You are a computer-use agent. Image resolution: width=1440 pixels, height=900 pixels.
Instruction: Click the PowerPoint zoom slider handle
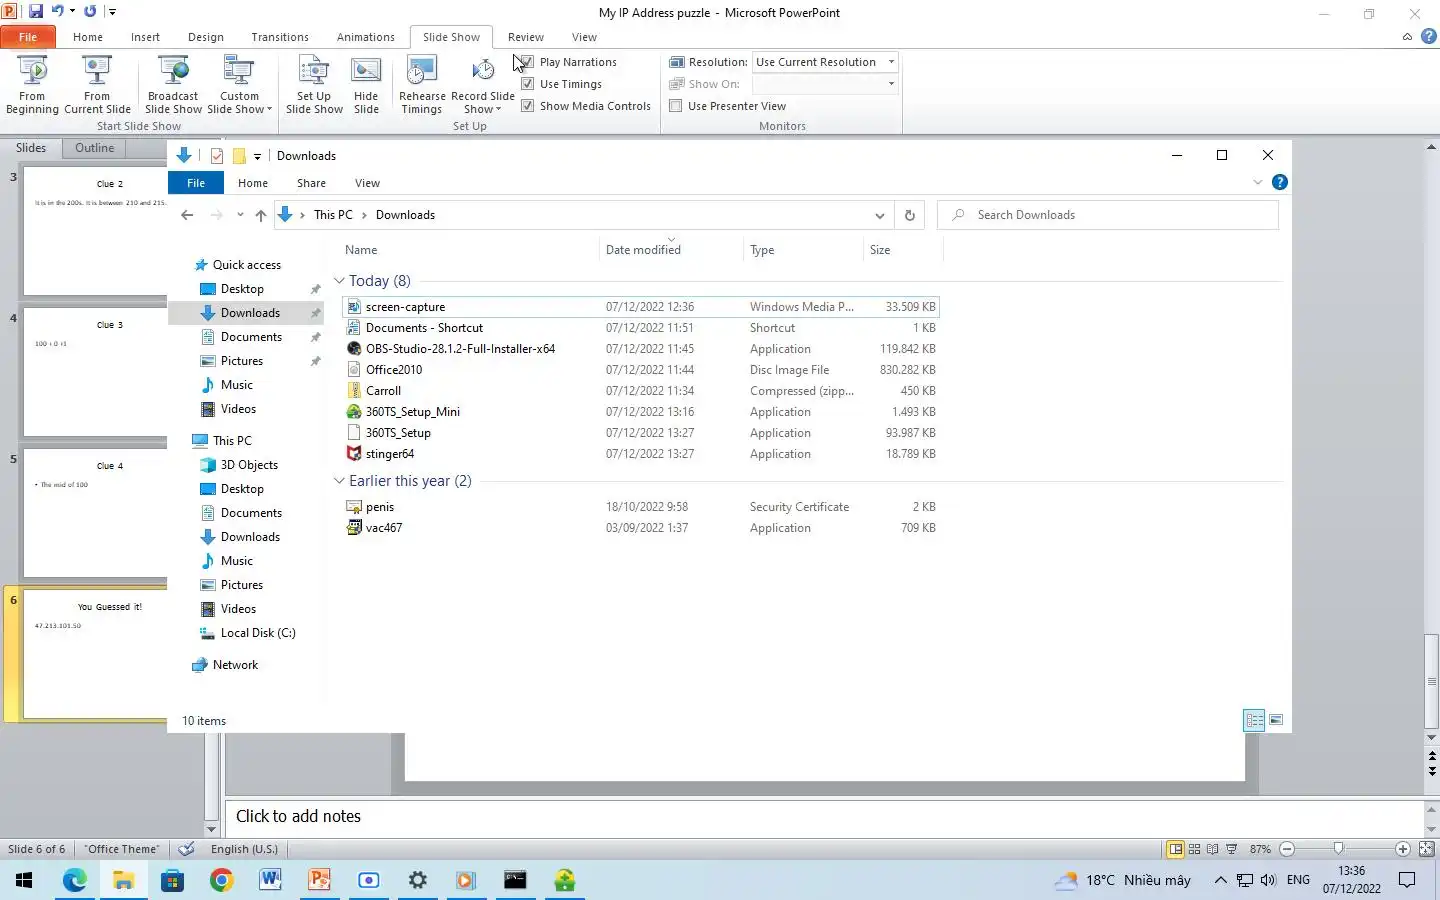pos(1338,849)
